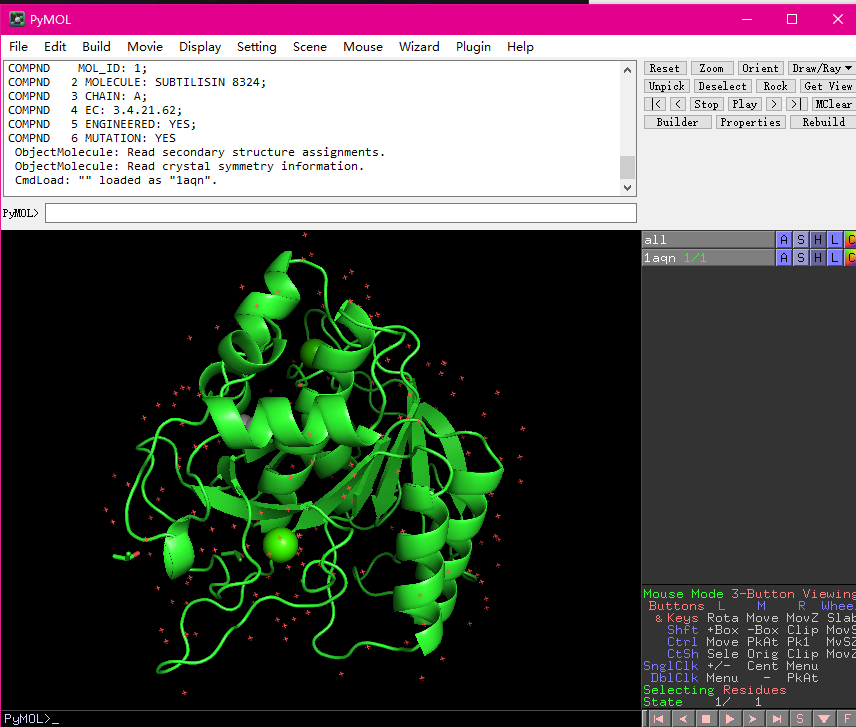Open the Plugin menu
This screenshot has width=856, height=727.
(473, 47)
